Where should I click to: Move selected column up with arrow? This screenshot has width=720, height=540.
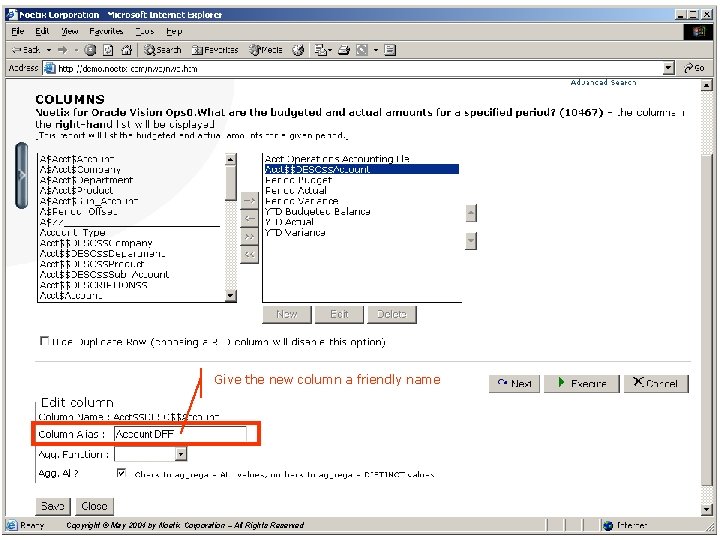[471, 213]
